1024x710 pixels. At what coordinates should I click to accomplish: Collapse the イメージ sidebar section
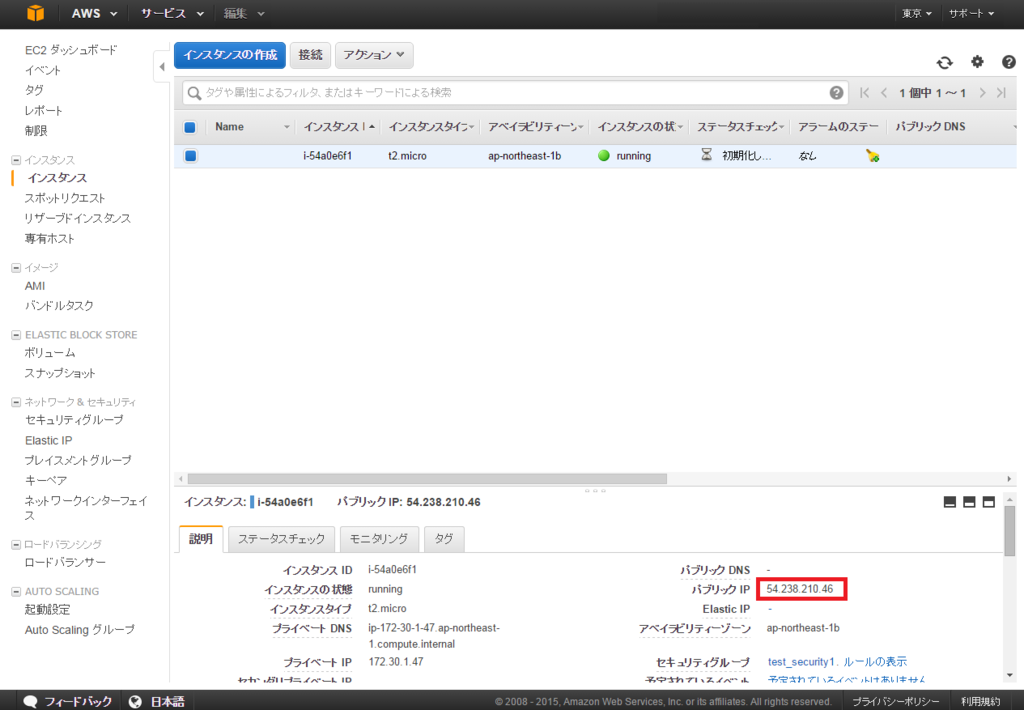[16, 268]
